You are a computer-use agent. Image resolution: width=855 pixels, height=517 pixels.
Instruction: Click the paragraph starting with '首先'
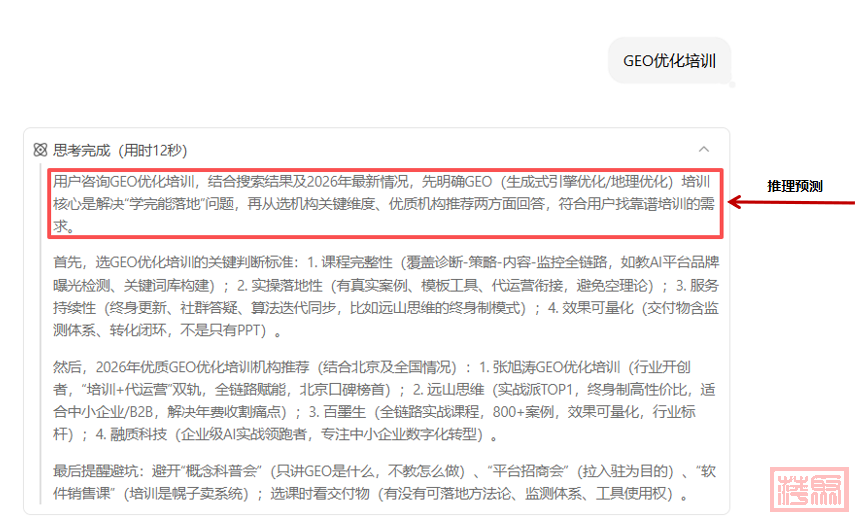pos(385,296)
